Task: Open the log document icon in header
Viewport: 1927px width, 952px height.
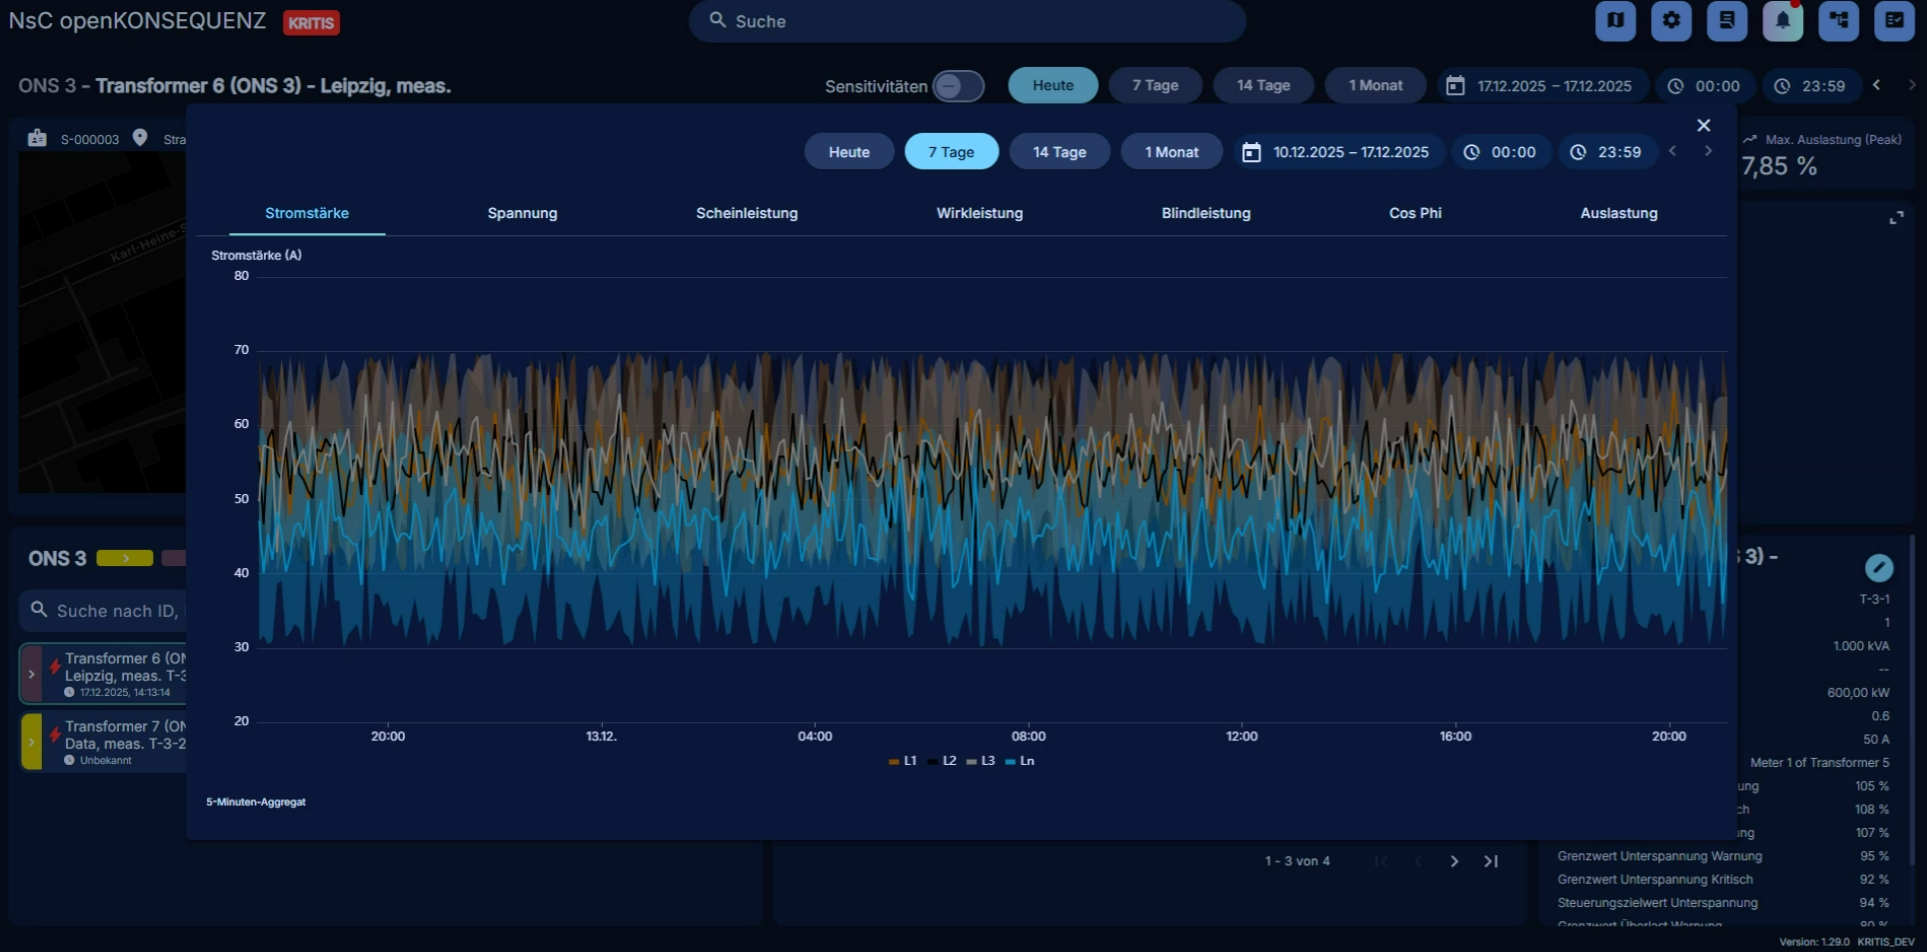Action: [1727, 21]
